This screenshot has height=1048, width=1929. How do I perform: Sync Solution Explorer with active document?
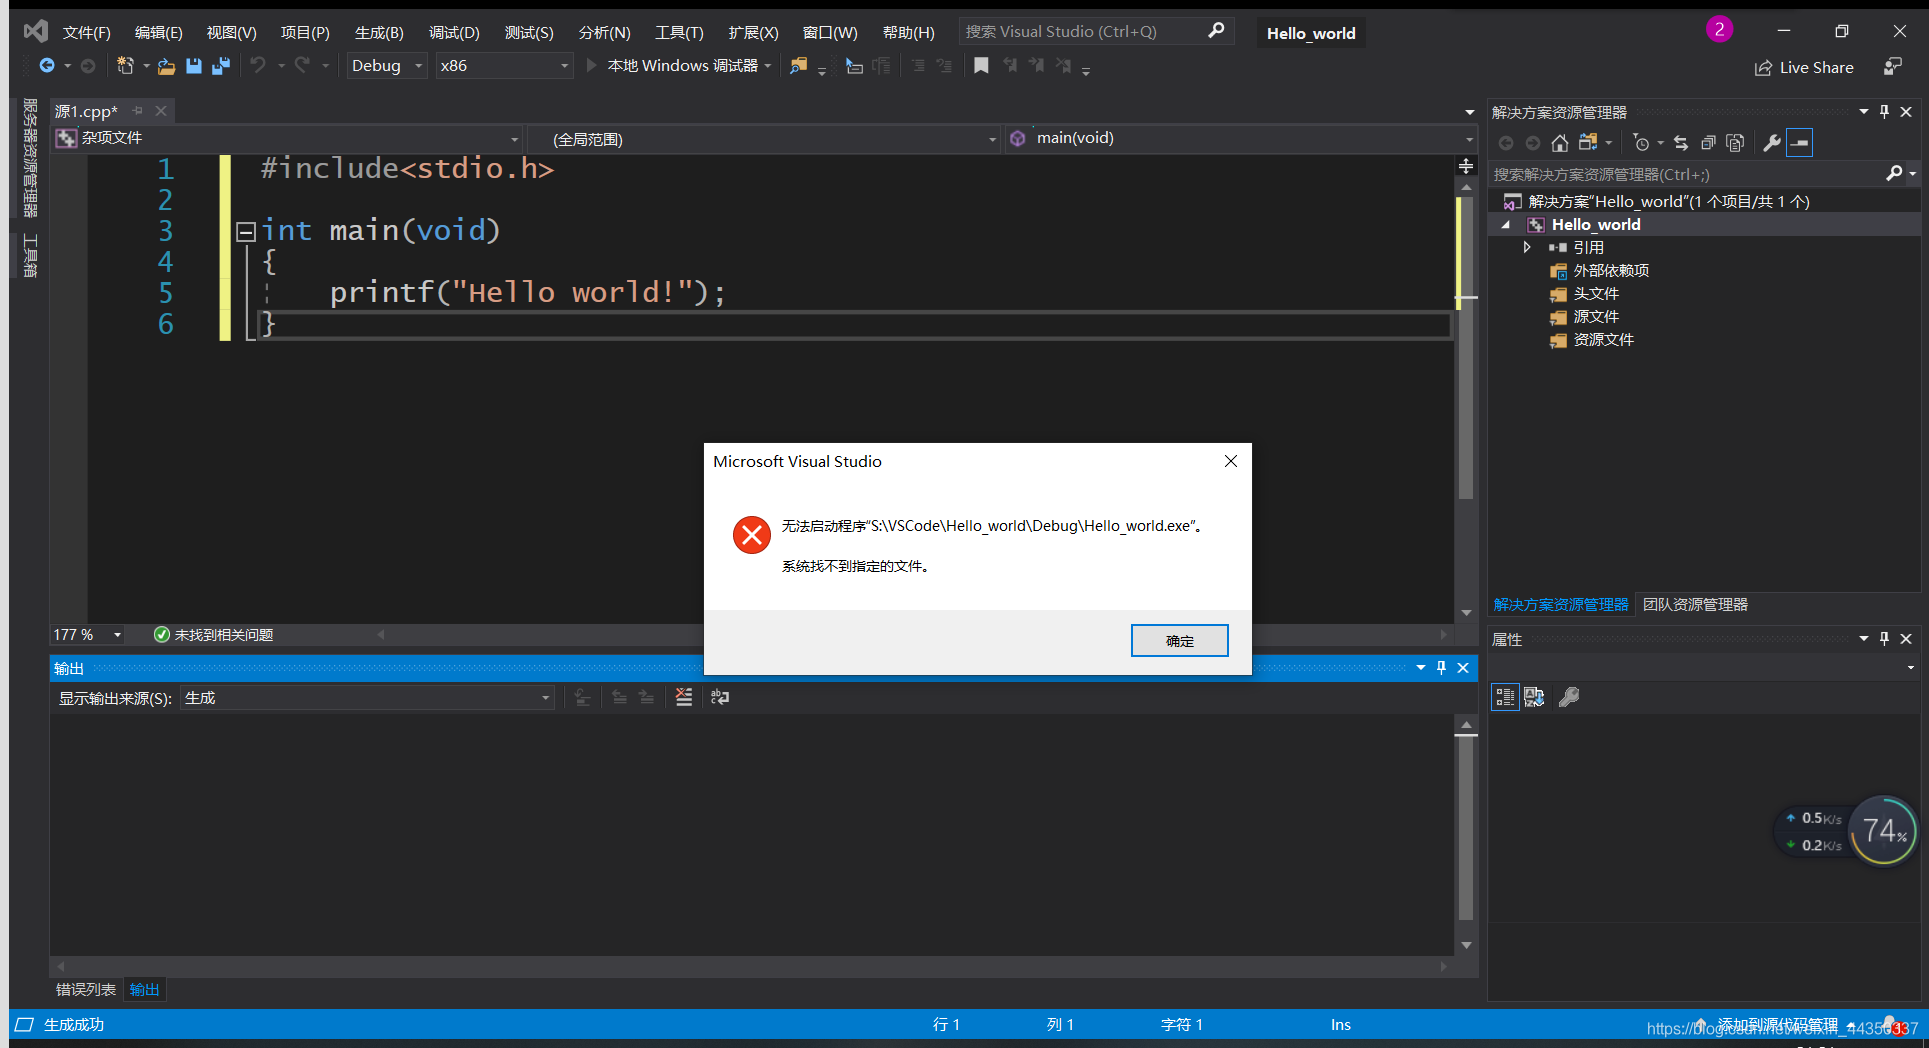click(1680, 142)
